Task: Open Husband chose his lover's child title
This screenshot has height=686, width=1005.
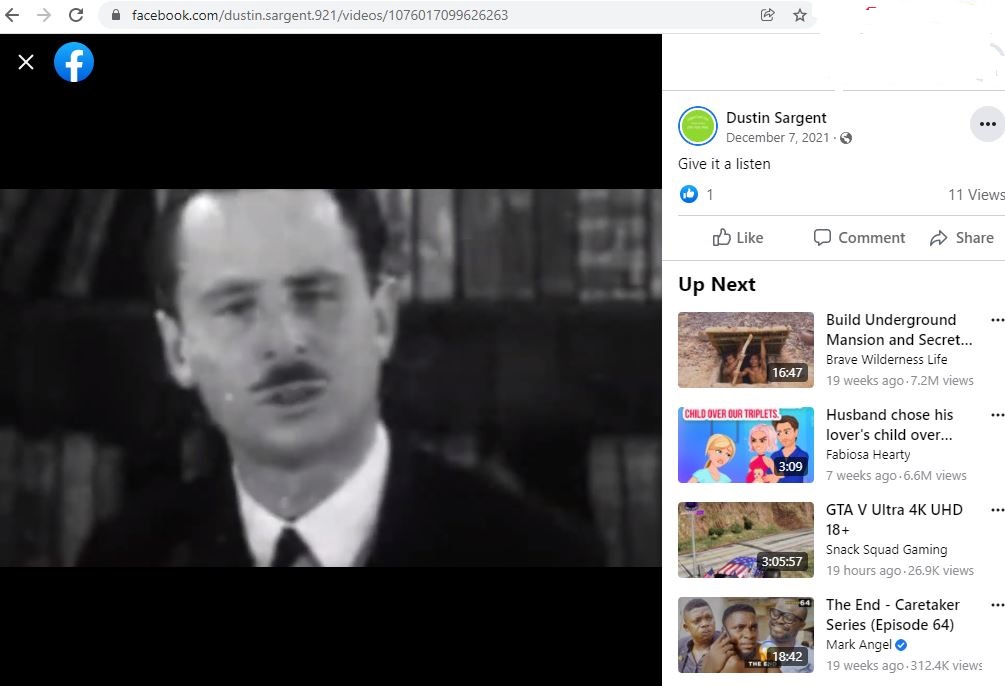Action: coord(890,424)
